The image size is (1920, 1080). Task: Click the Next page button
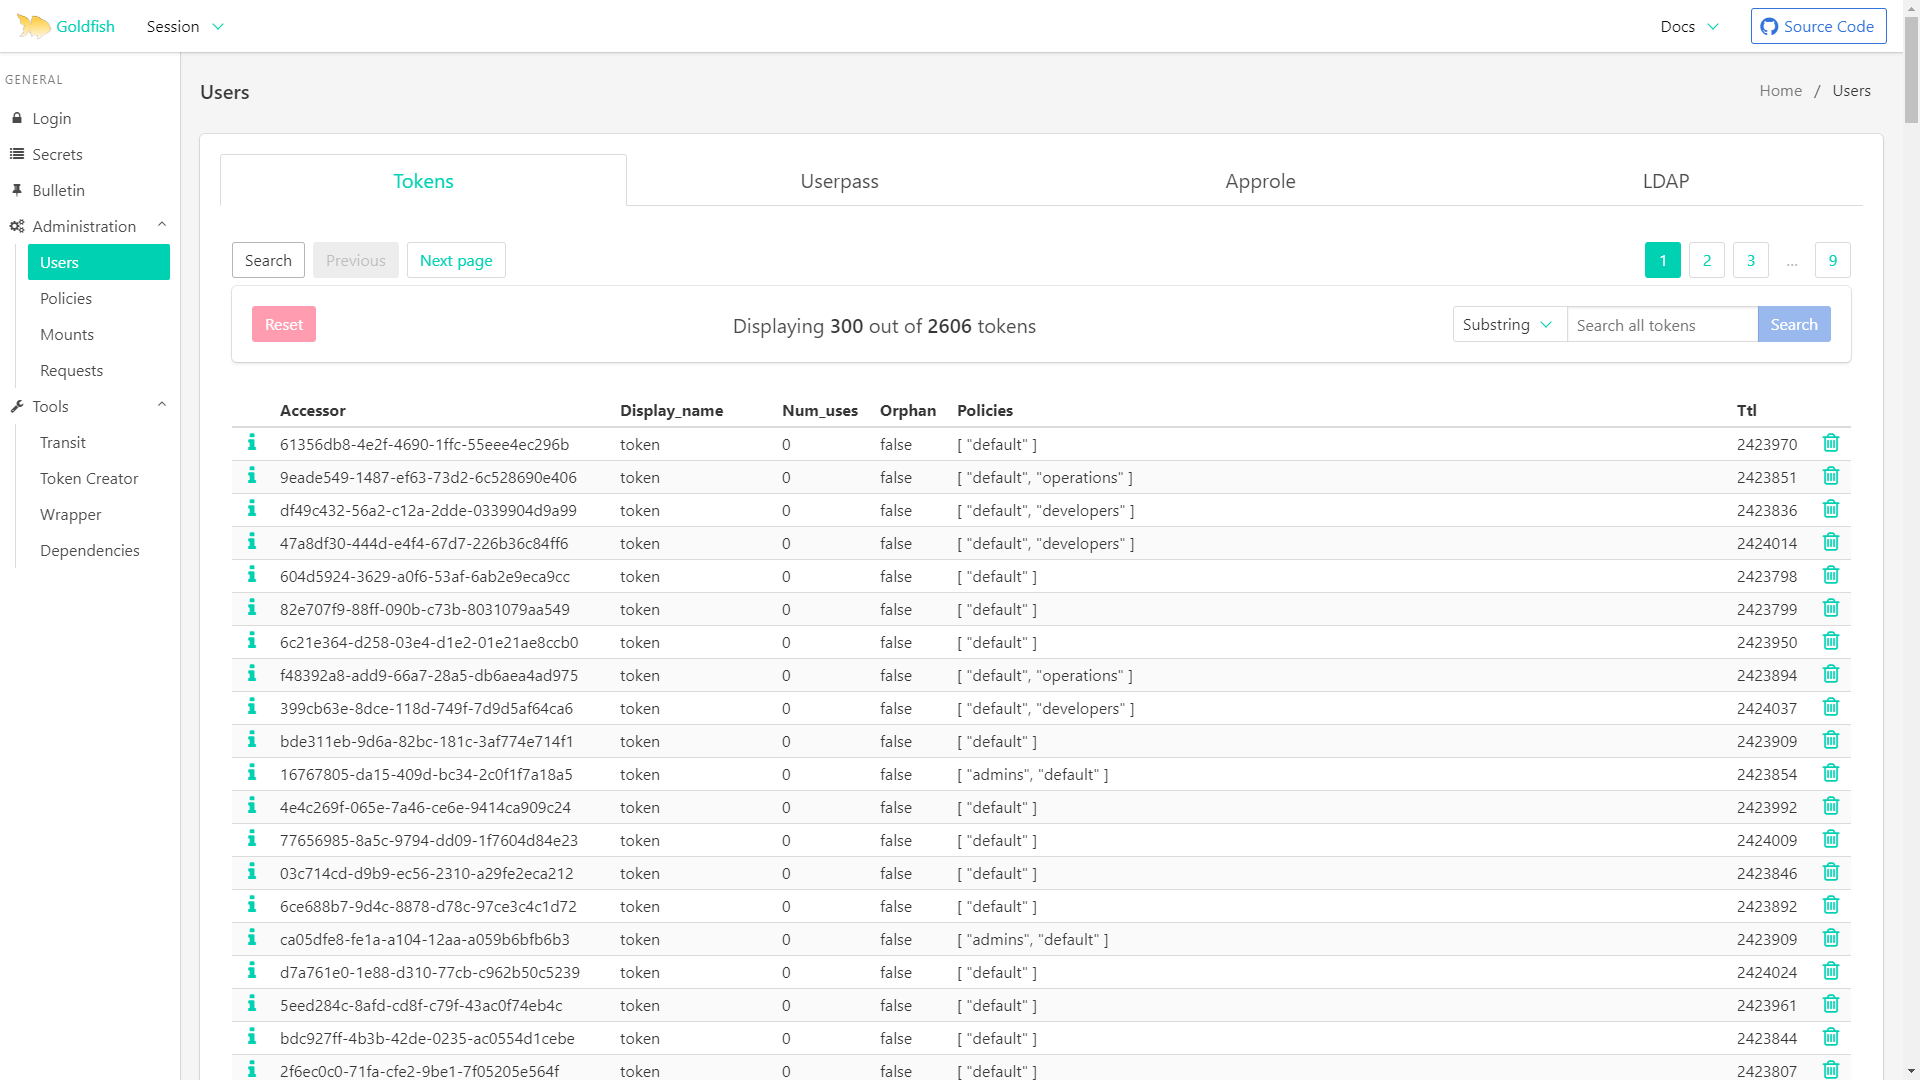click(x=456, y=260)
